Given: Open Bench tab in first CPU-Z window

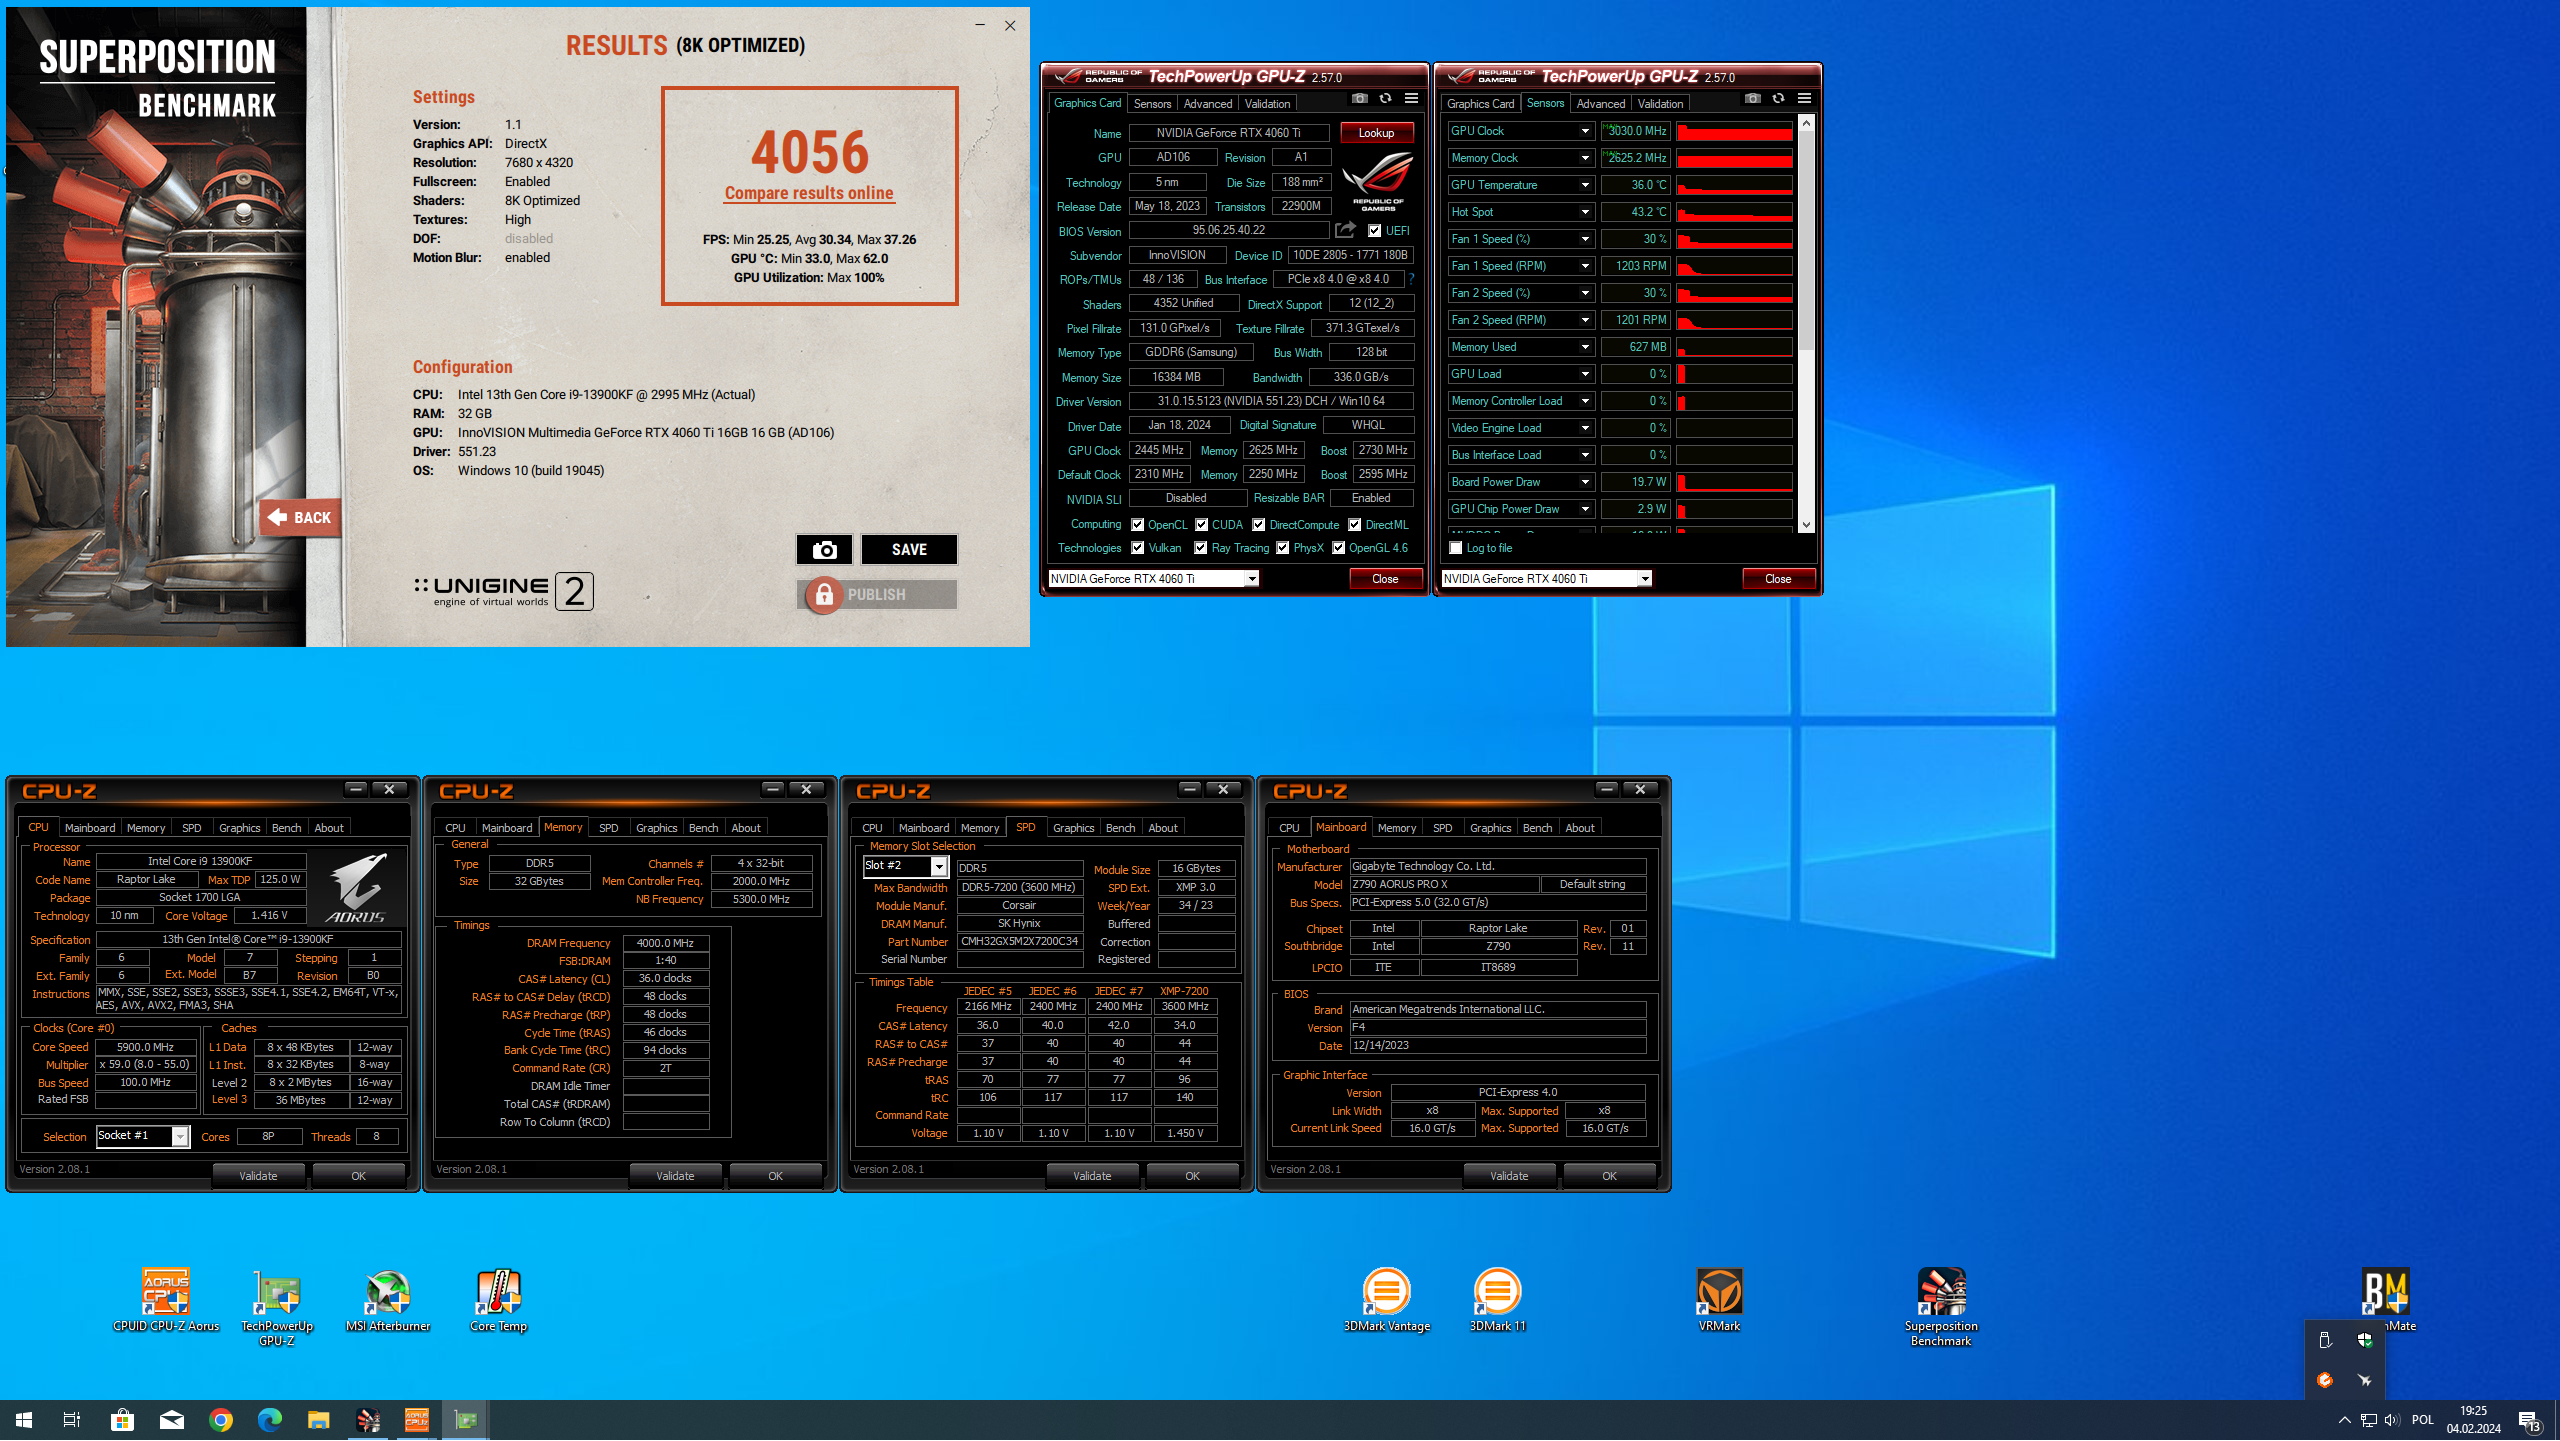Looking at the screenshot, I should click(x=286, y=828).
